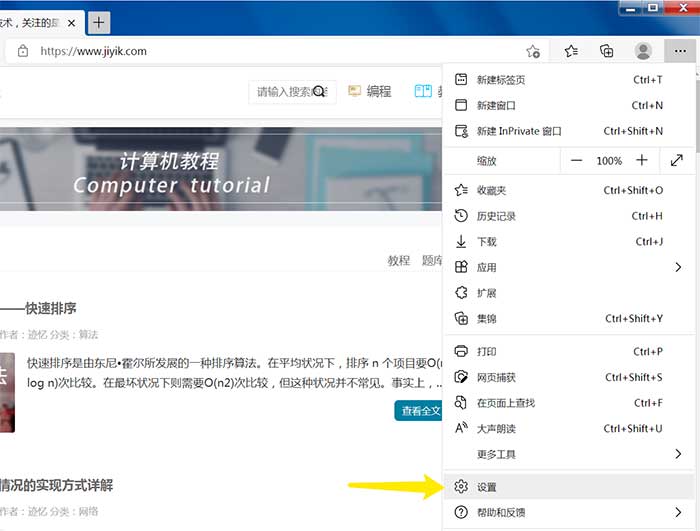
Task: Select 大声朗读 menu item
Action: (569, 429)
